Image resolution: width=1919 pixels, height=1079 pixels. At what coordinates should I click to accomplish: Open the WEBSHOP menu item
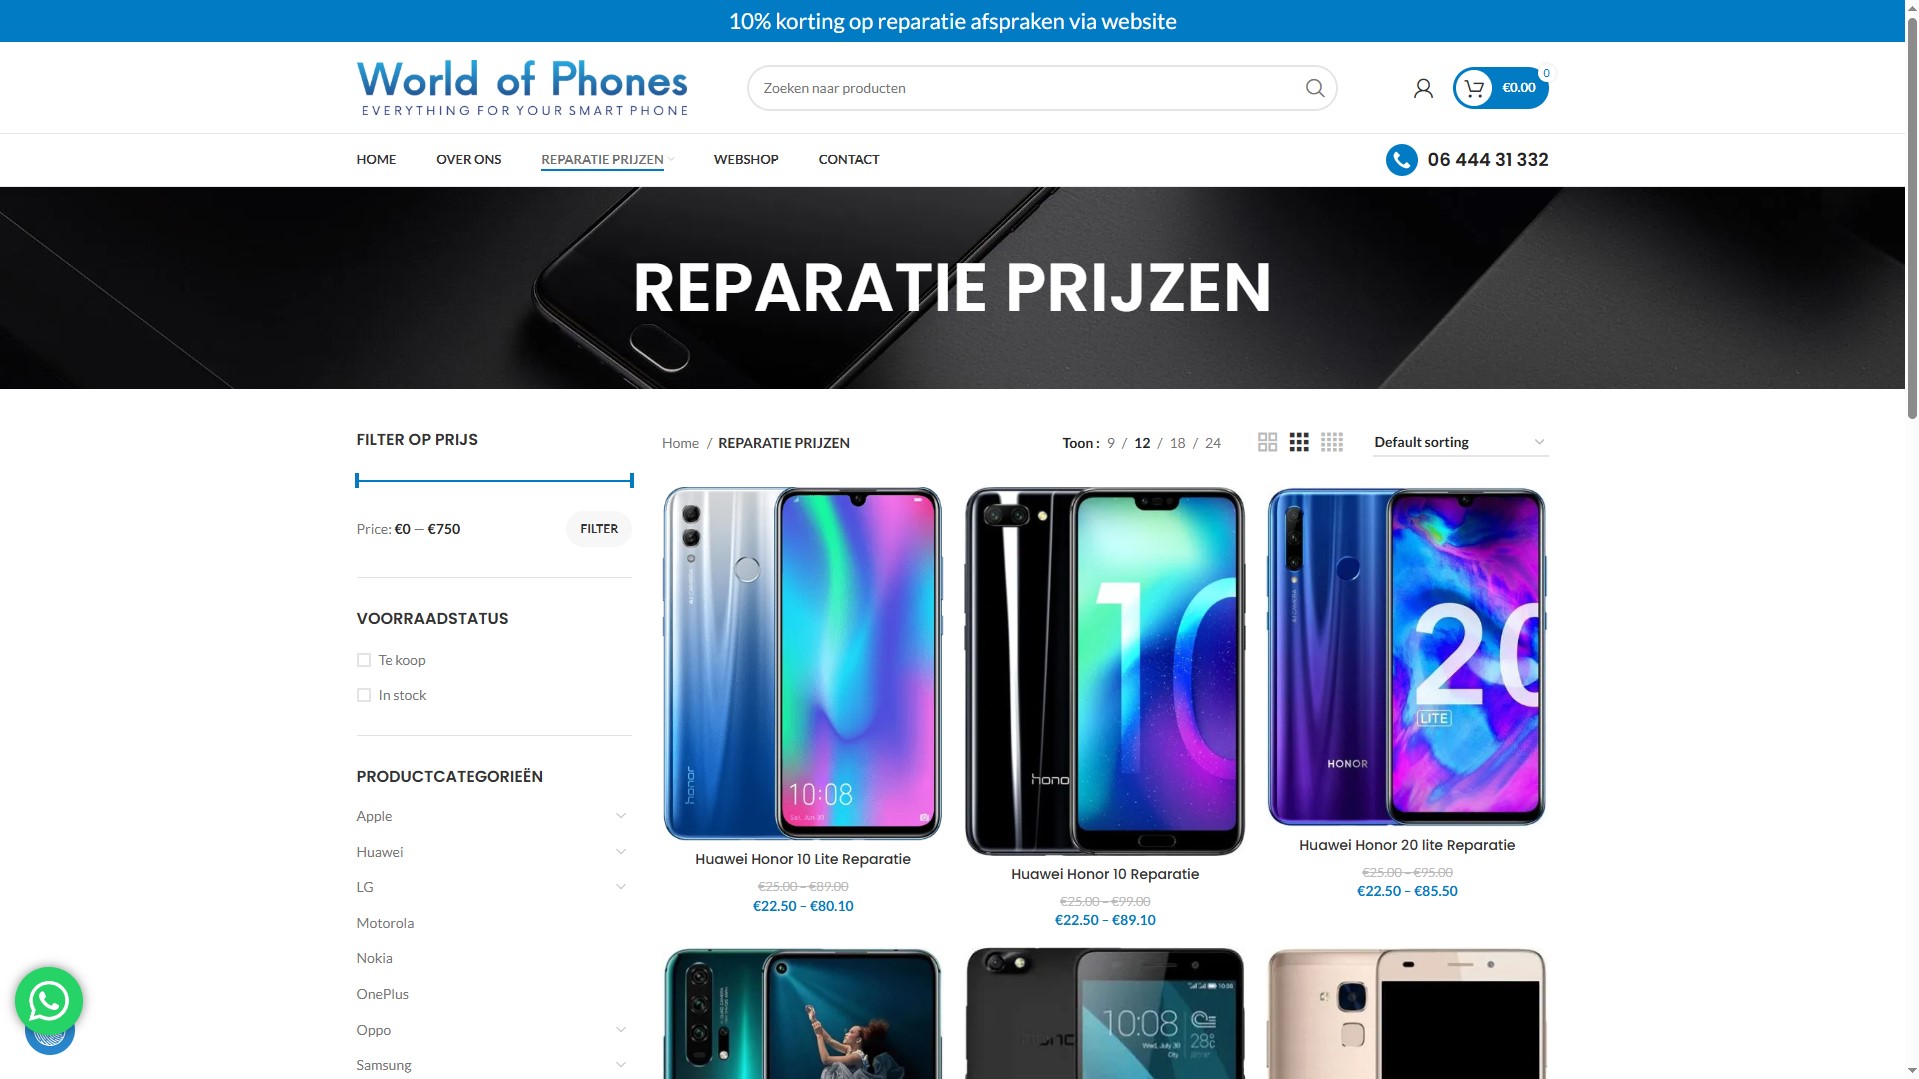pos(746,160)
